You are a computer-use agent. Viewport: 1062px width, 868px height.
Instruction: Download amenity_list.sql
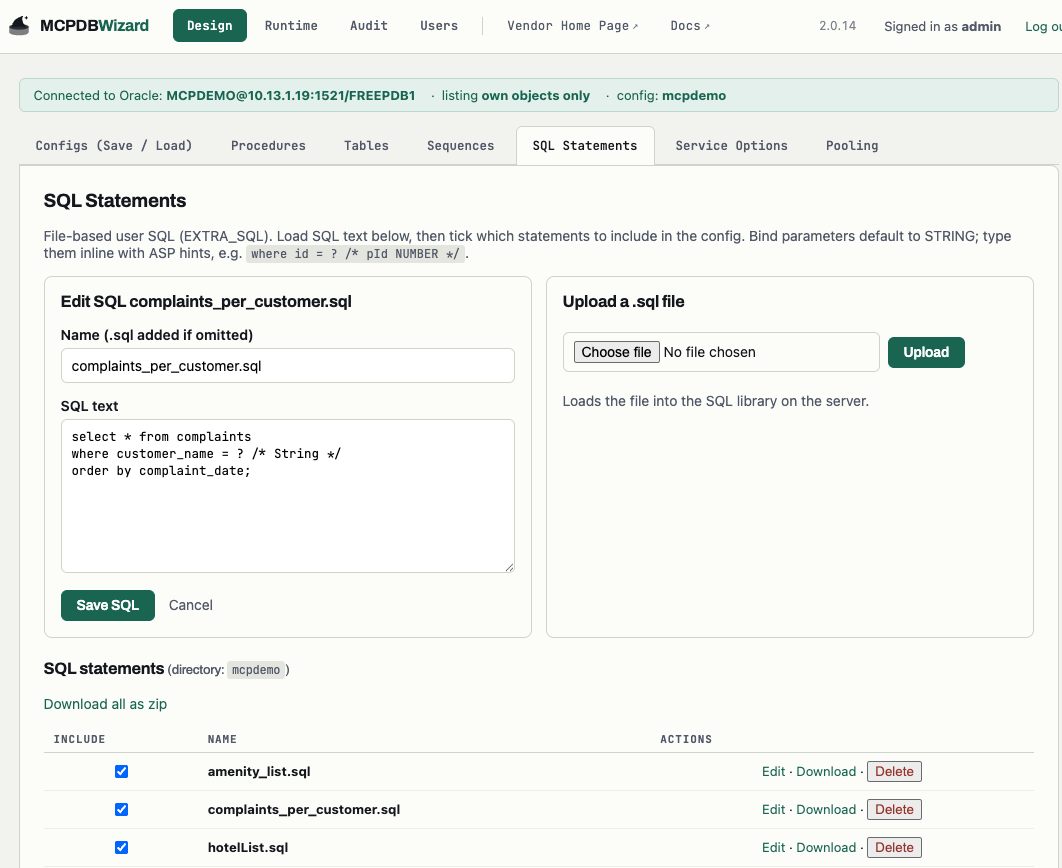(x=826, y=771)
